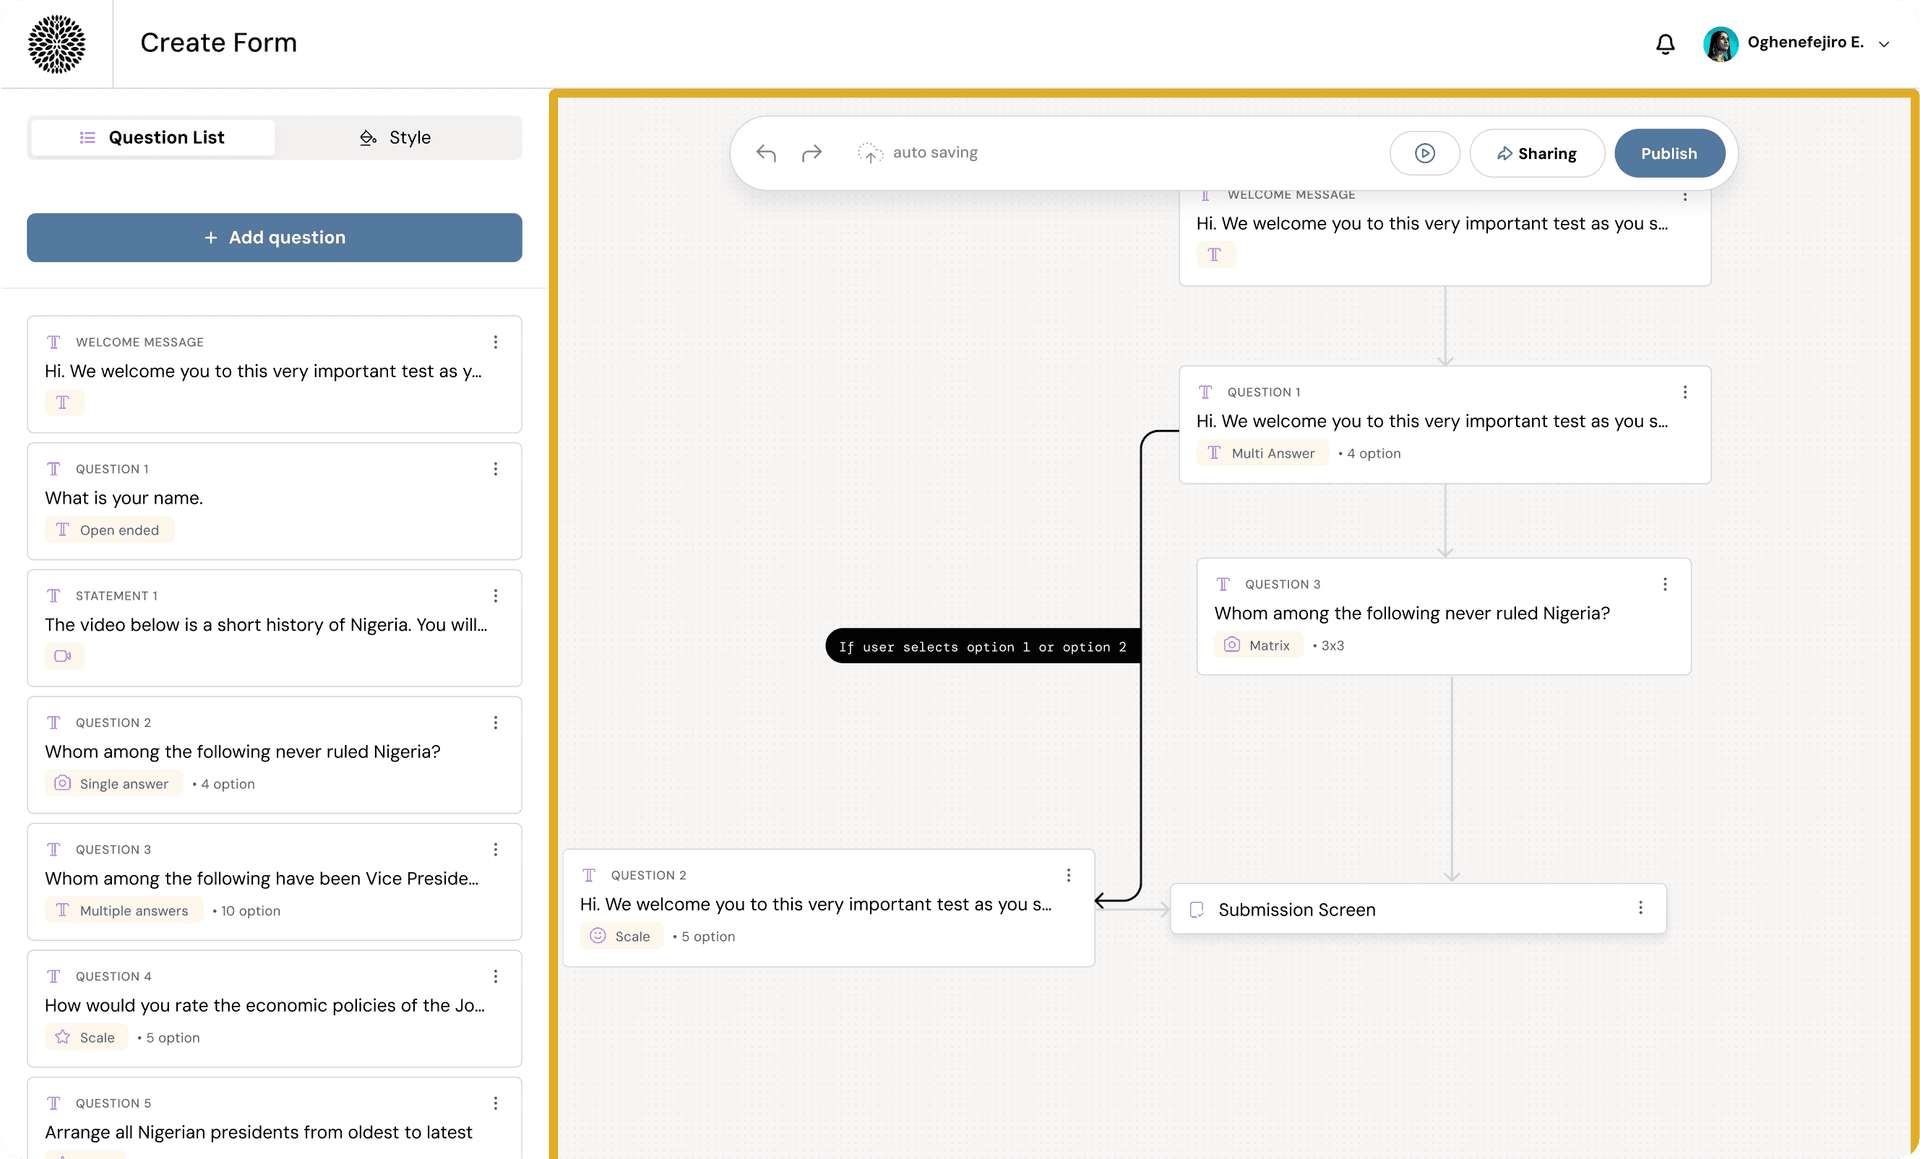Viewport: 1920px width, 1159px height.
Task: Open sidebar Question 5 kebab menu
Action: (x=495, y=1103)
